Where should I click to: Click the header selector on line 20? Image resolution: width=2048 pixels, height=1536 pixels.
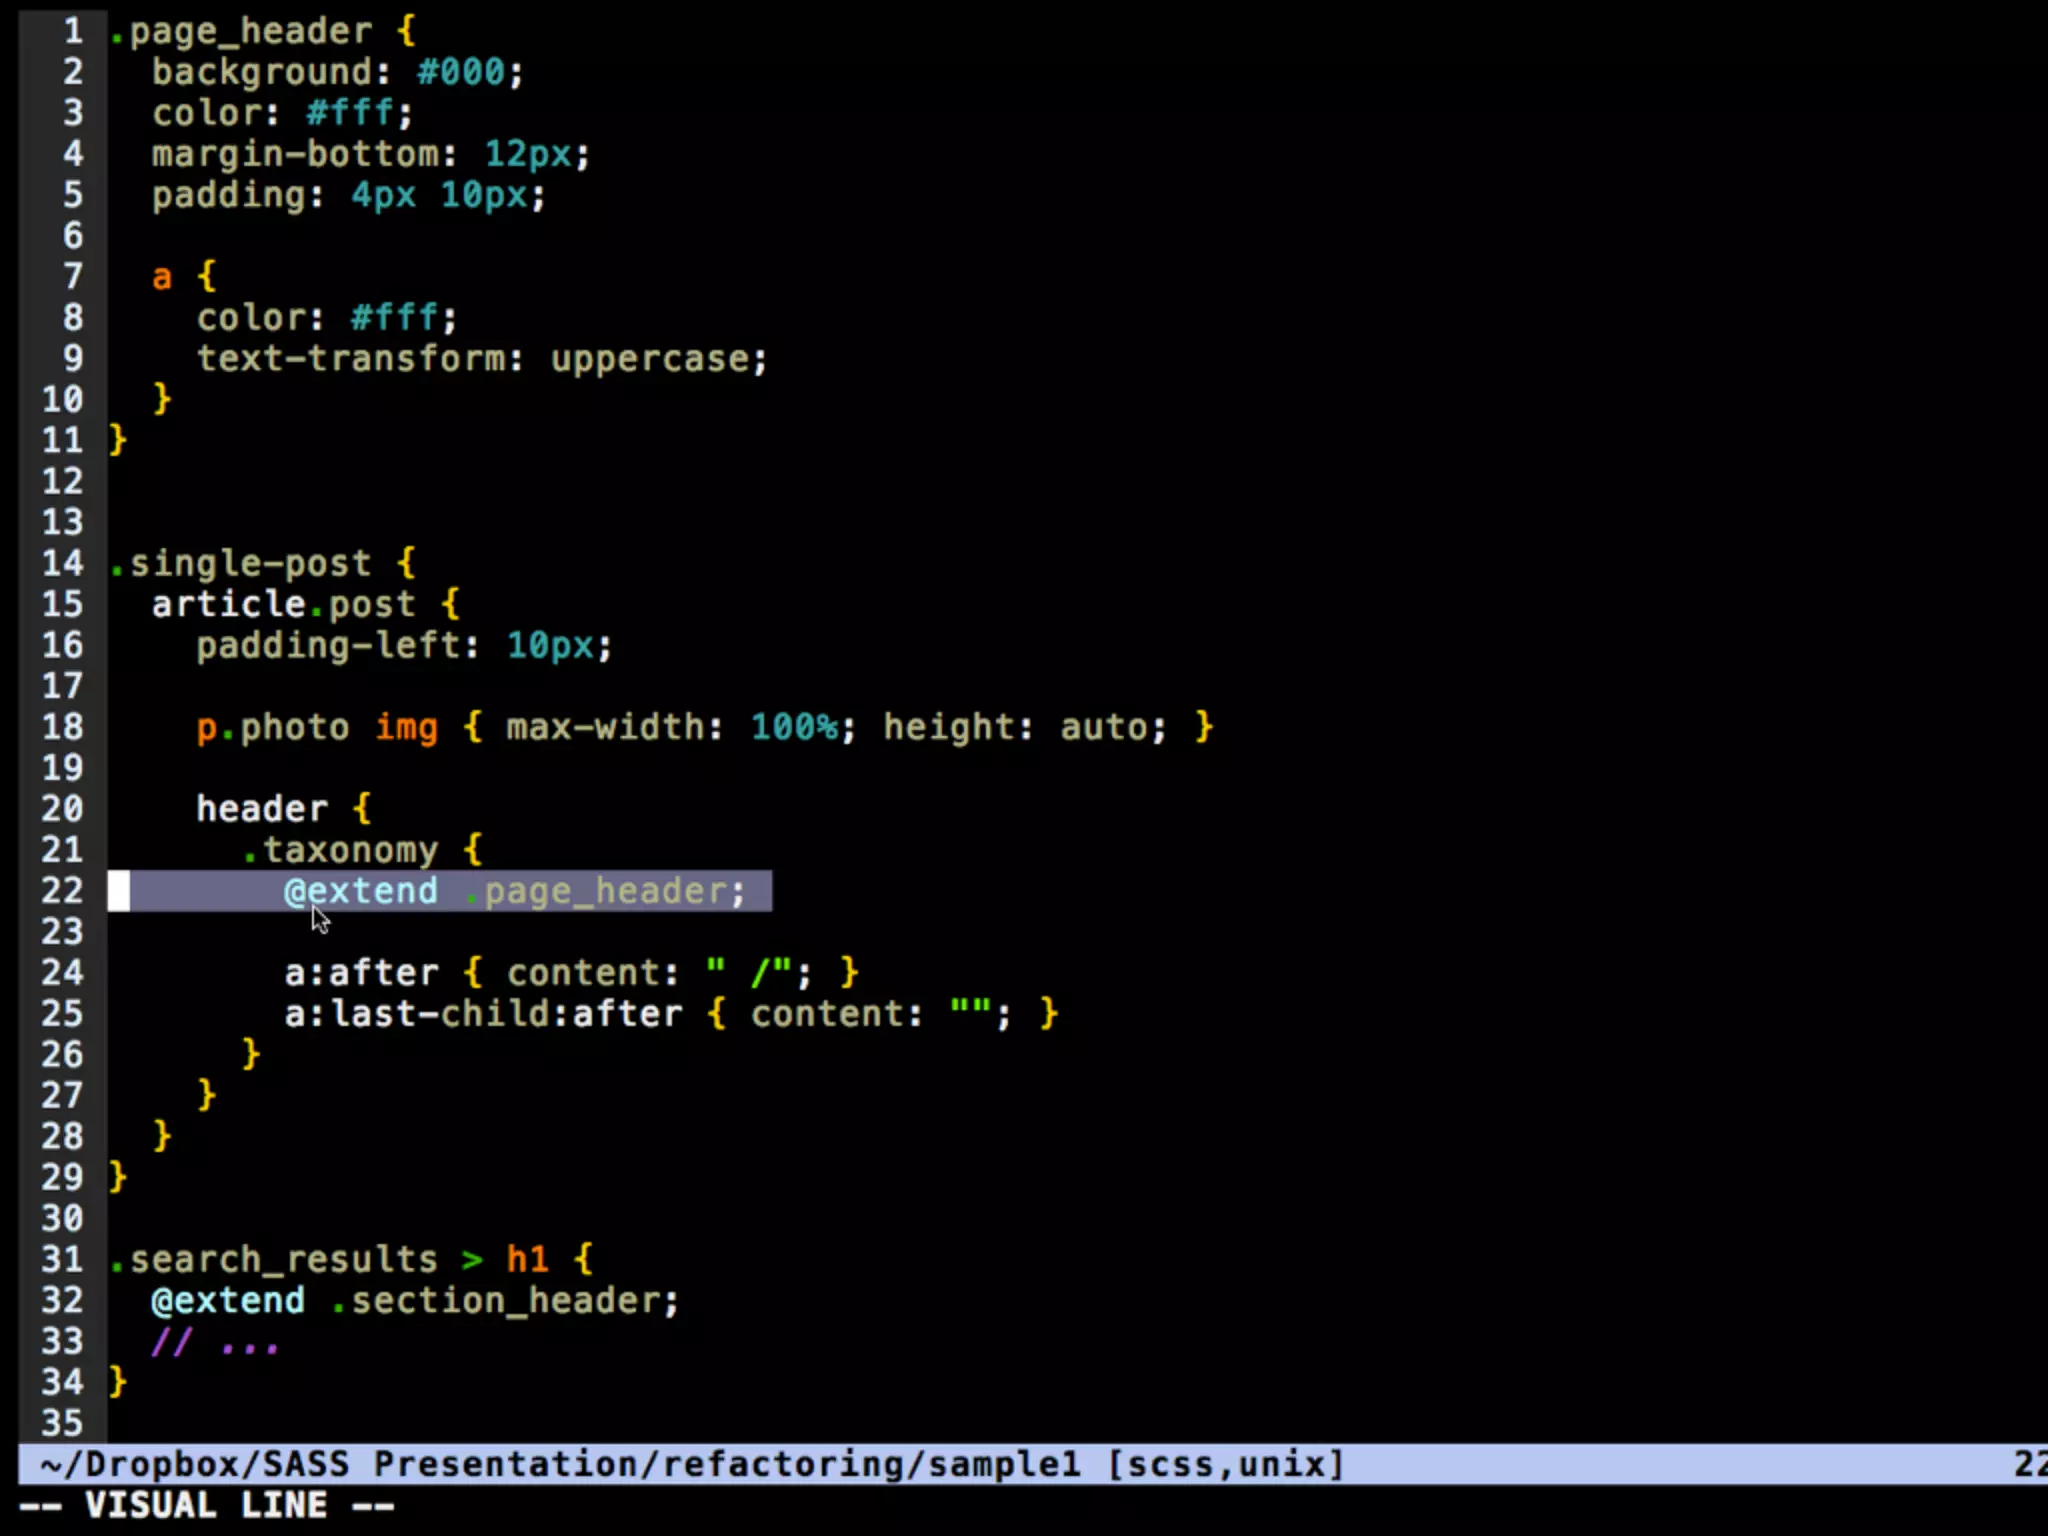click(x=261, y=809)
